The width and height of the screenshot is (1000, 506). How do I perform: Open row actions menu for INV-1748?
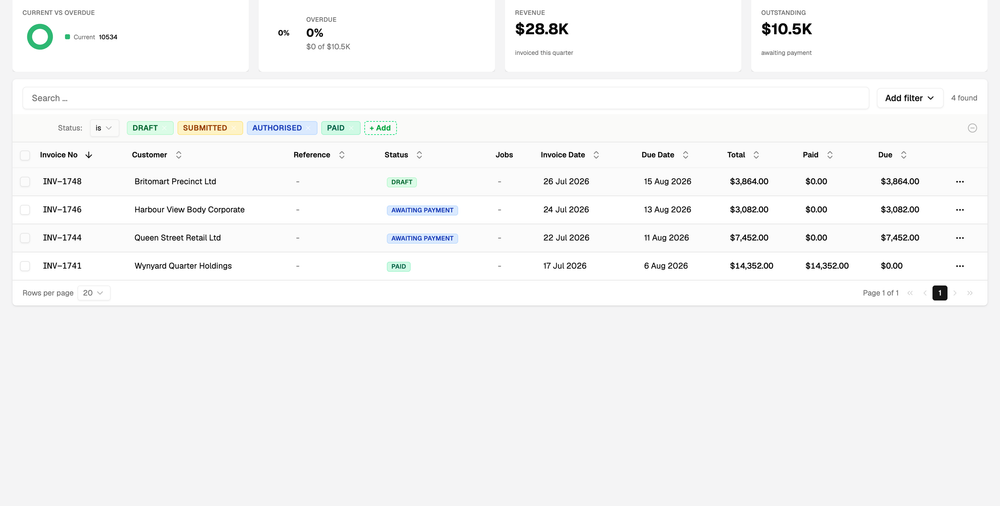click(959, 182)
